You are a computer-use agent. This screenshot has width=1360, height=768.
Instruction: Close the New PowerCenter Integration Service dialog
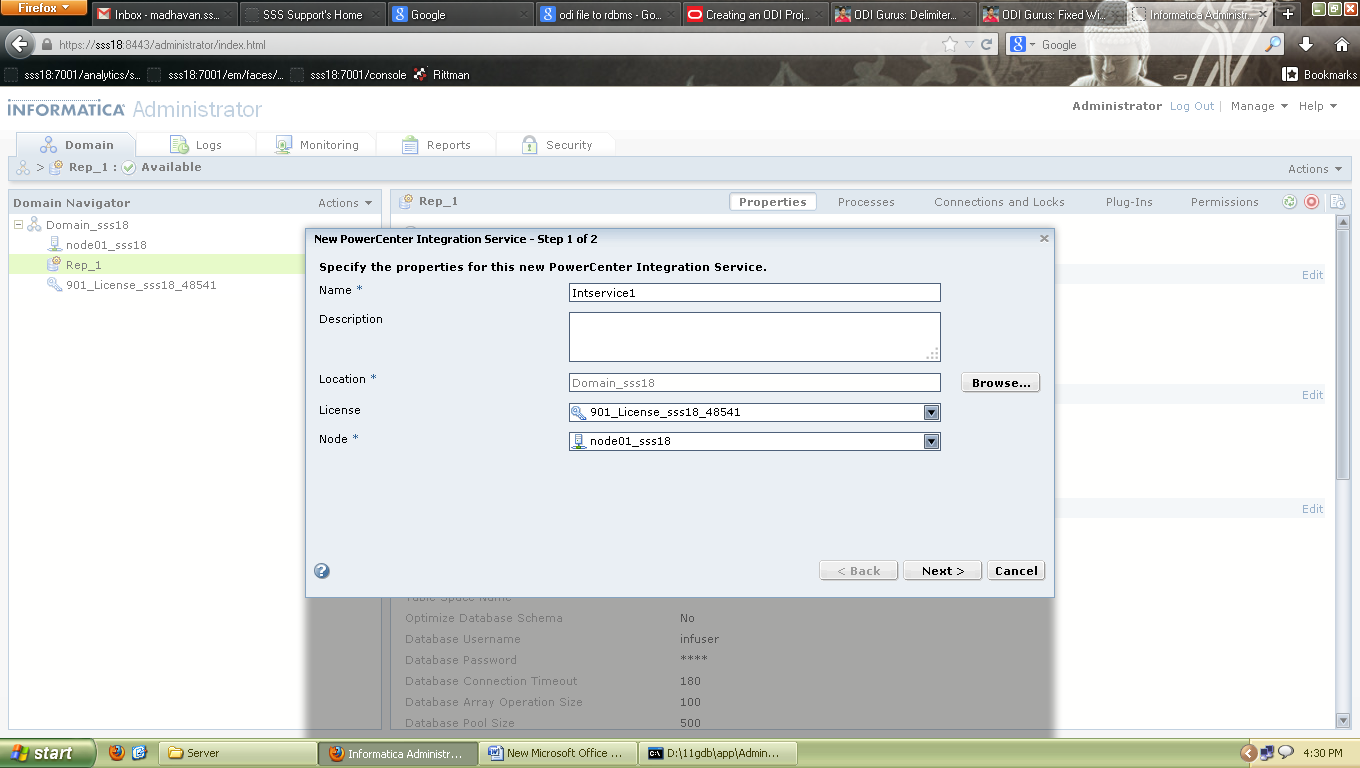click(1044, 239)
